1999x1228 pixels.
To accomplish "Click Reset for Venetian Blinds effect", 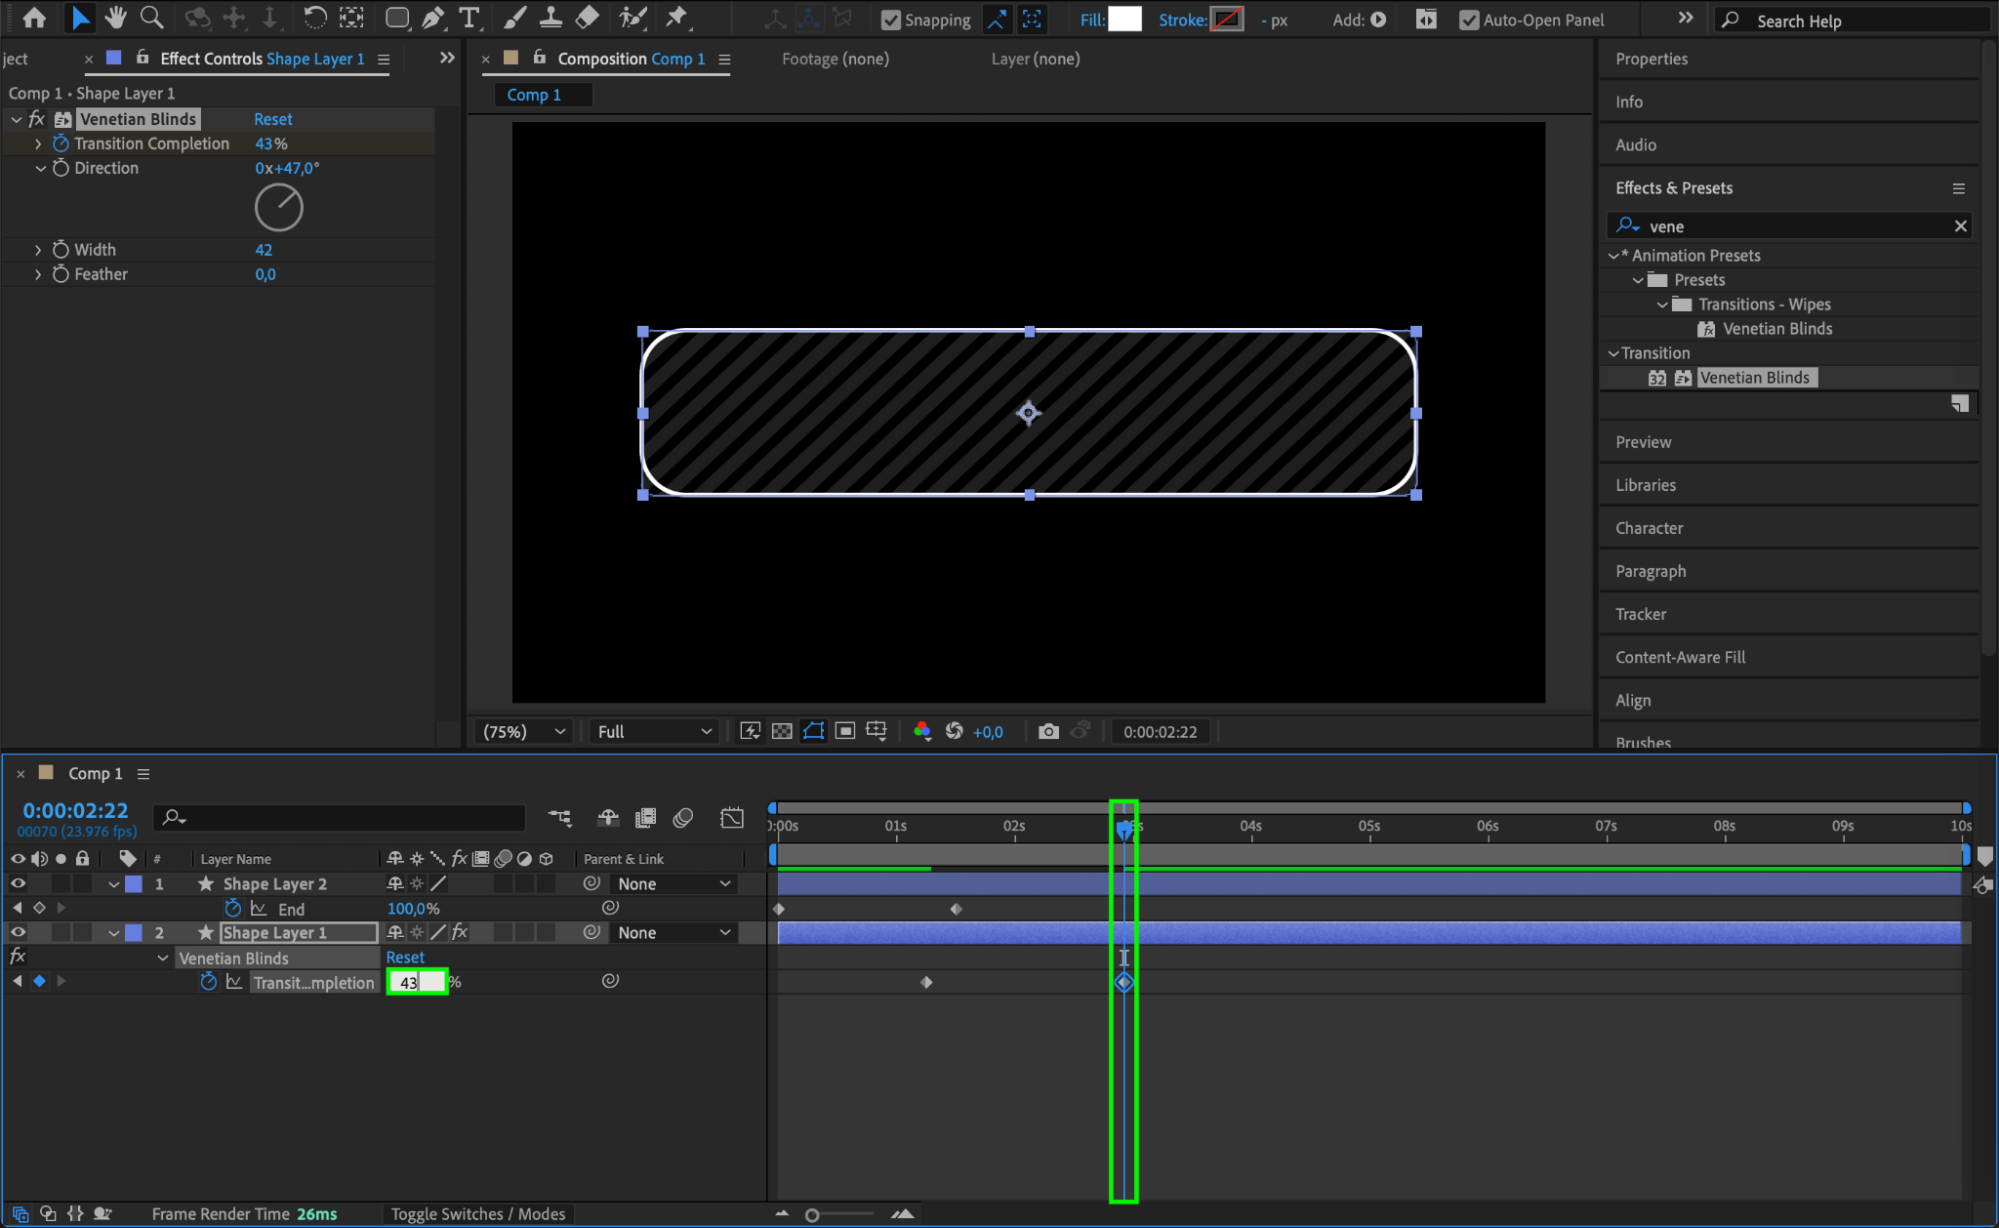I will (272, 119).
